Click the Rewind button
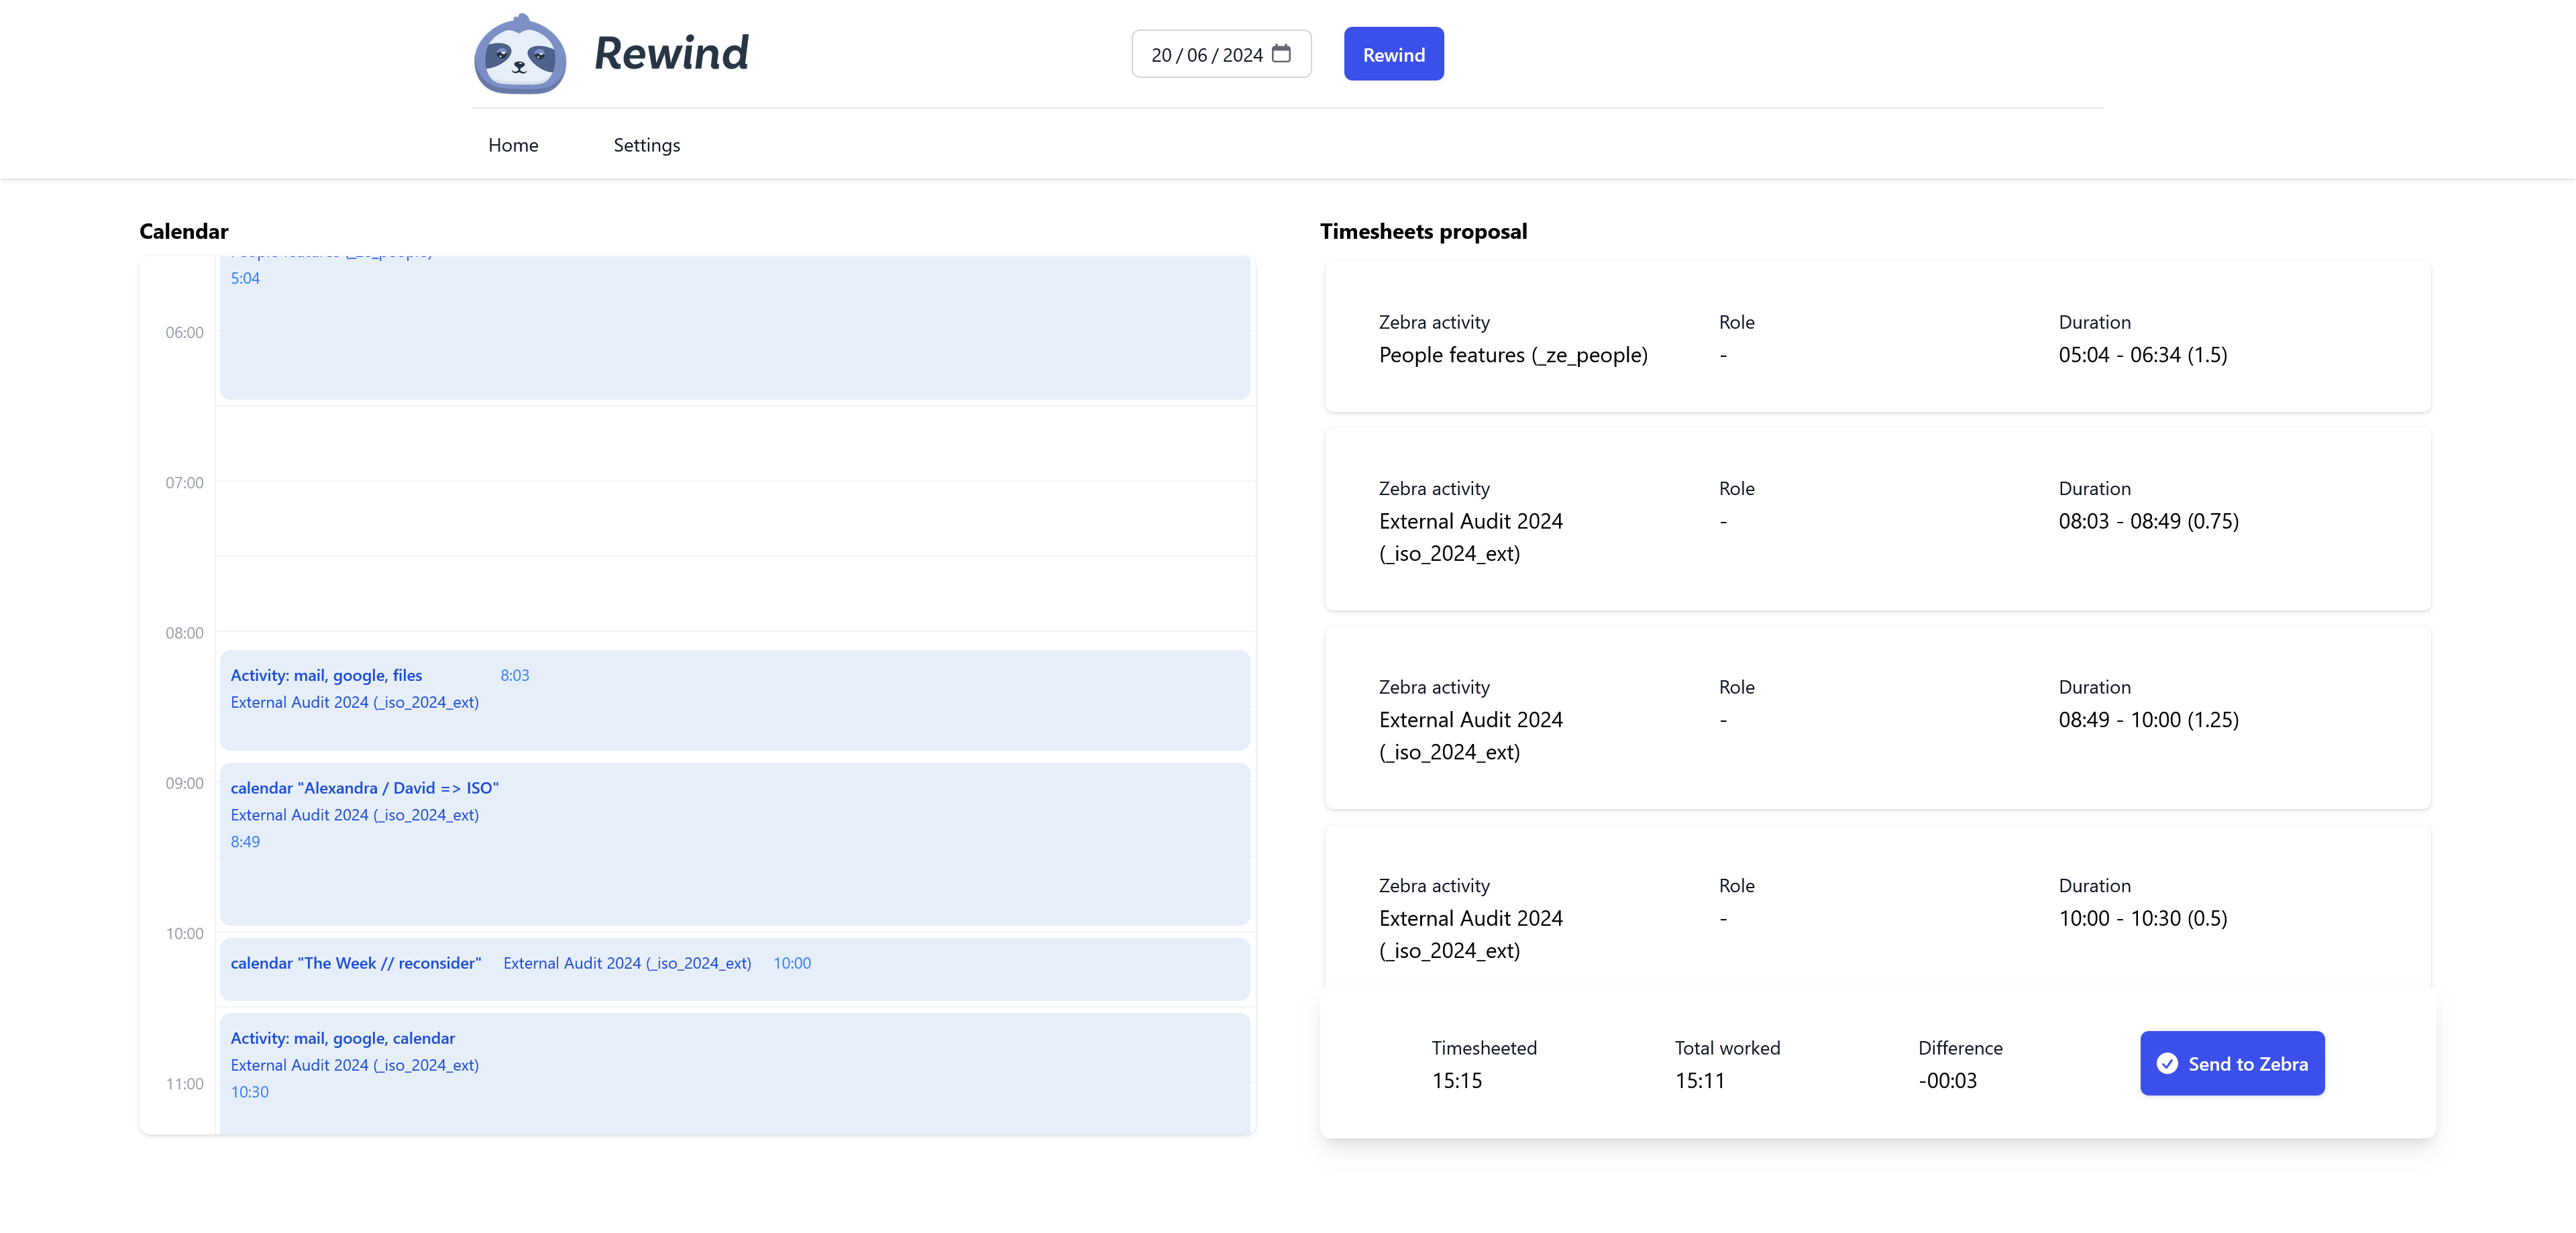 1393,54
